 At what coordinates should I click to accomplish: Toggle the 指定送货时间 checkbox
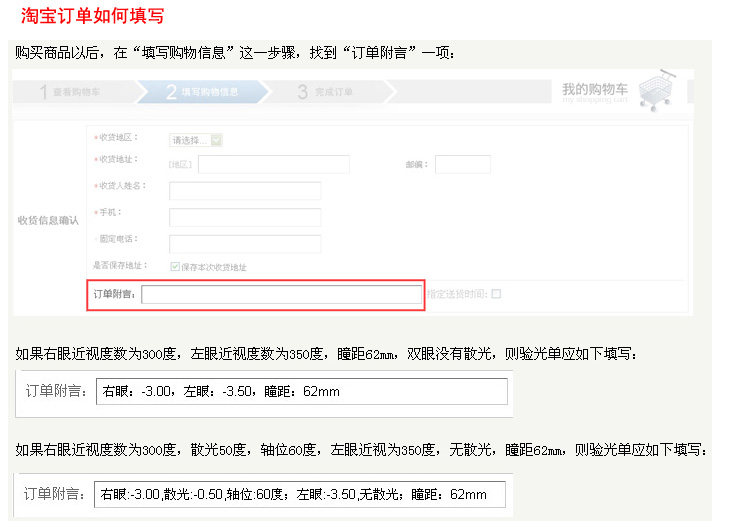[496, 294]
